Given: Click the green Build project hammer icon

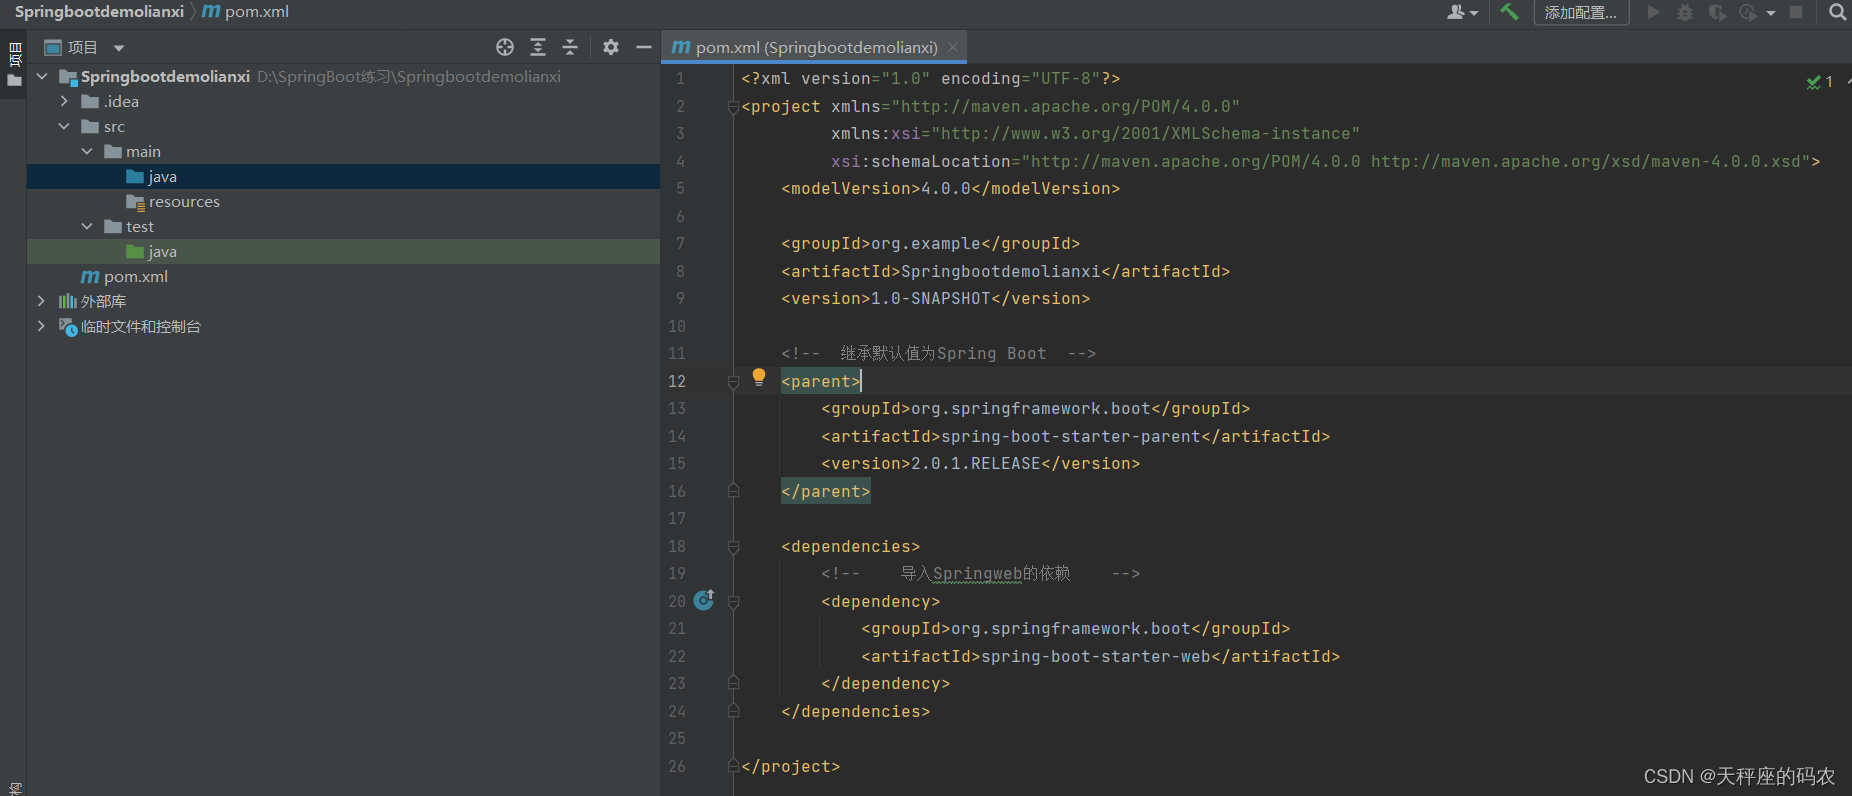Looking at the screenshot, I should point(1509,12).
